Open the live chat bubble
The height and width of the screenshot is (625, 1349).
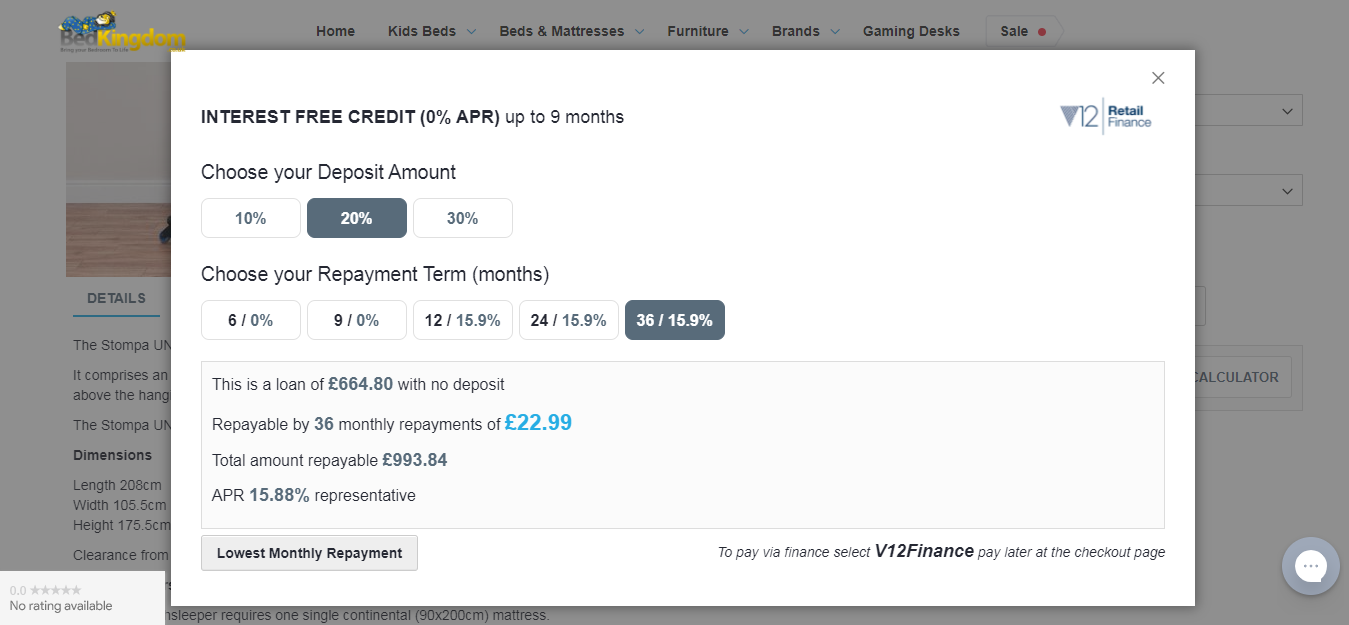coord(1310,566)
